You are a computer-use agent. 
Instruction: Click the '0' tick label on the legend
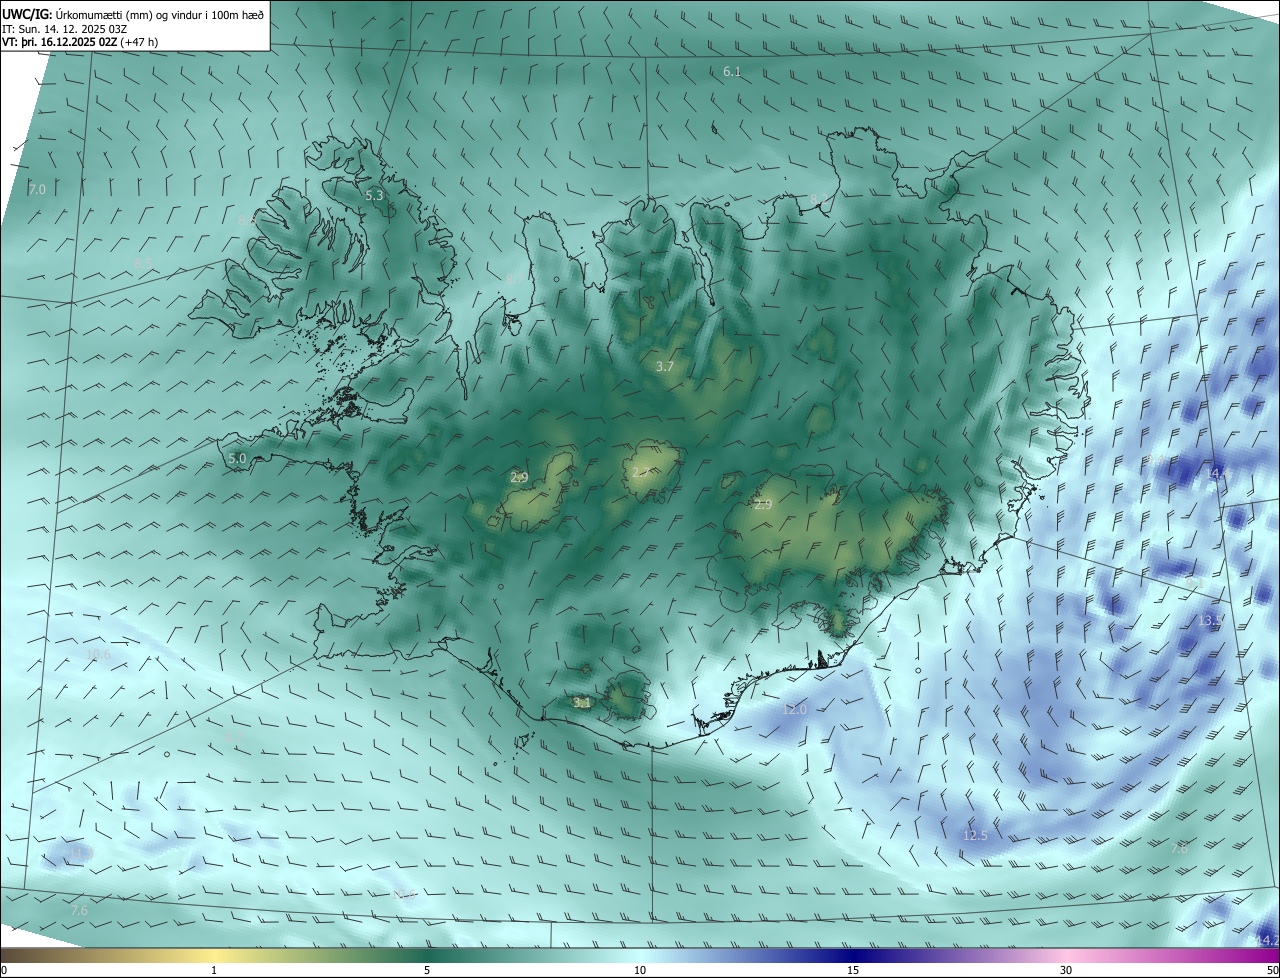(x=4, y=971)
